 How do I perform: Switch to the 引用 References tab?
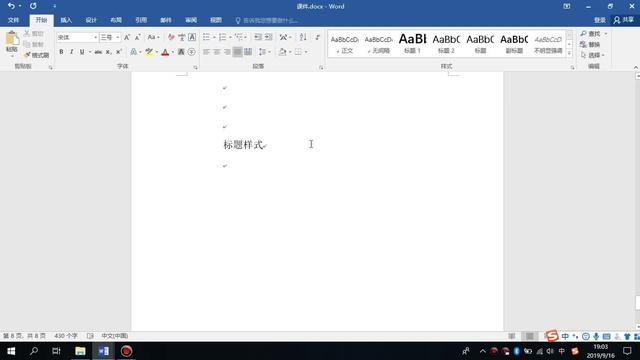coord(141,20)
